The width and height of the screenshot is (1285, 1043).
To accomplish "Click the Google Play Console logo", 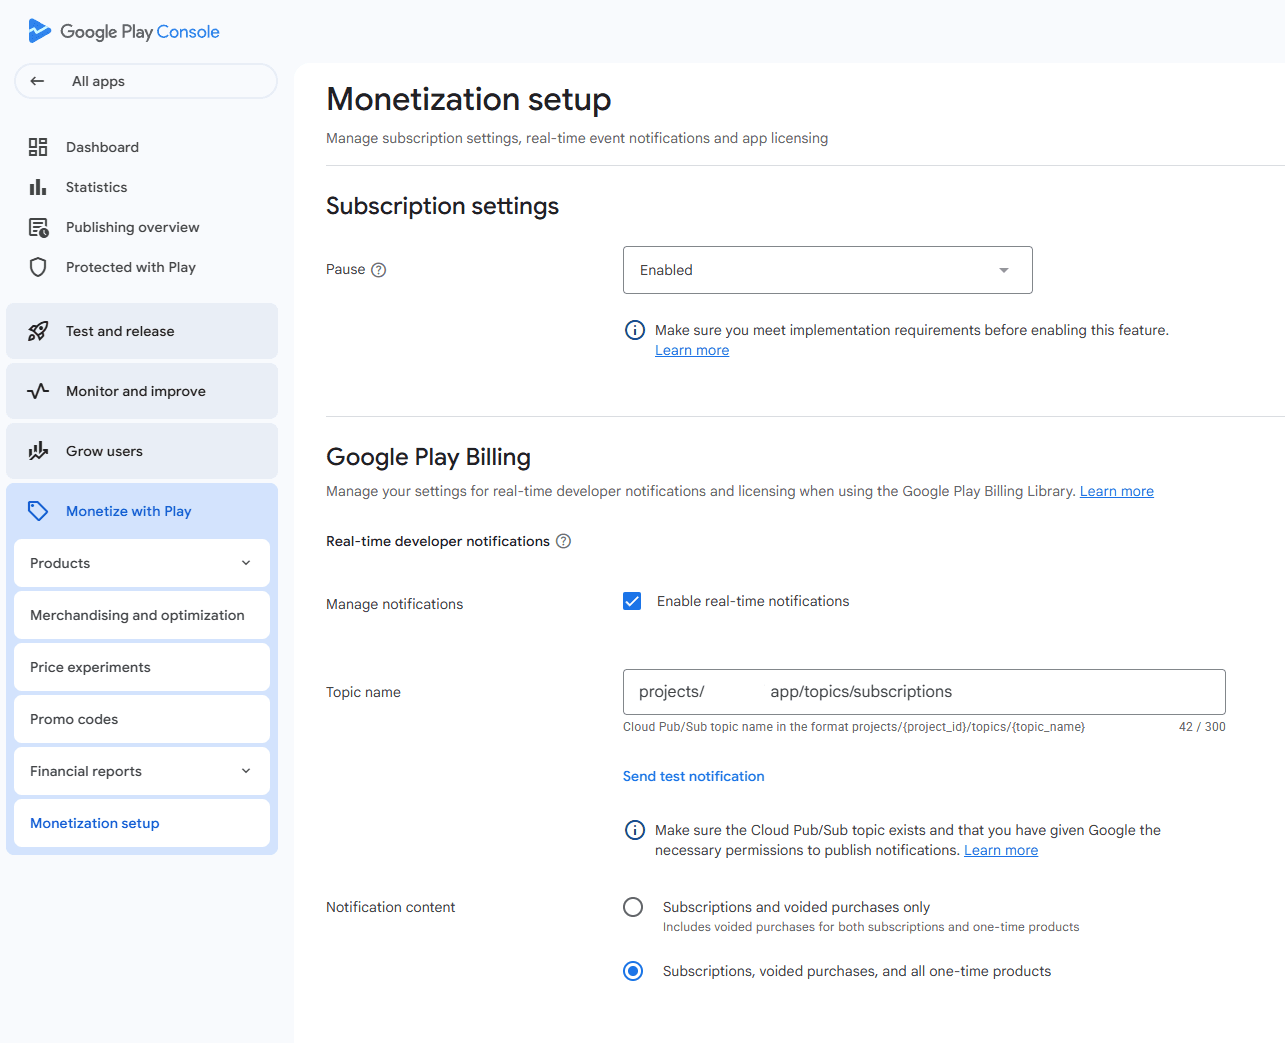I will coord(124,32).
